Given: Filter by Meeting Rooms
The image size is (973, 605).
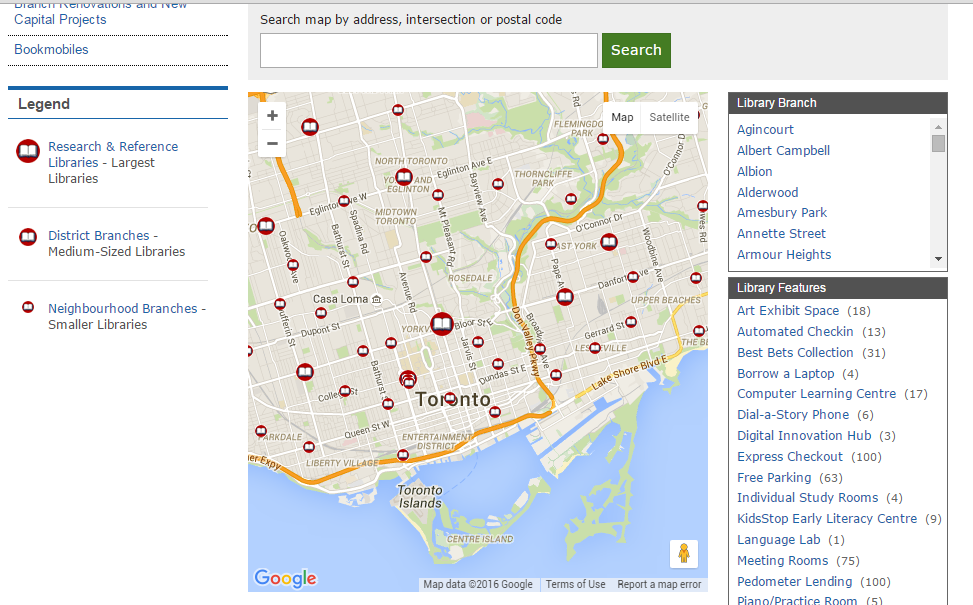Looking at the screenshot, I should point(782,561).
